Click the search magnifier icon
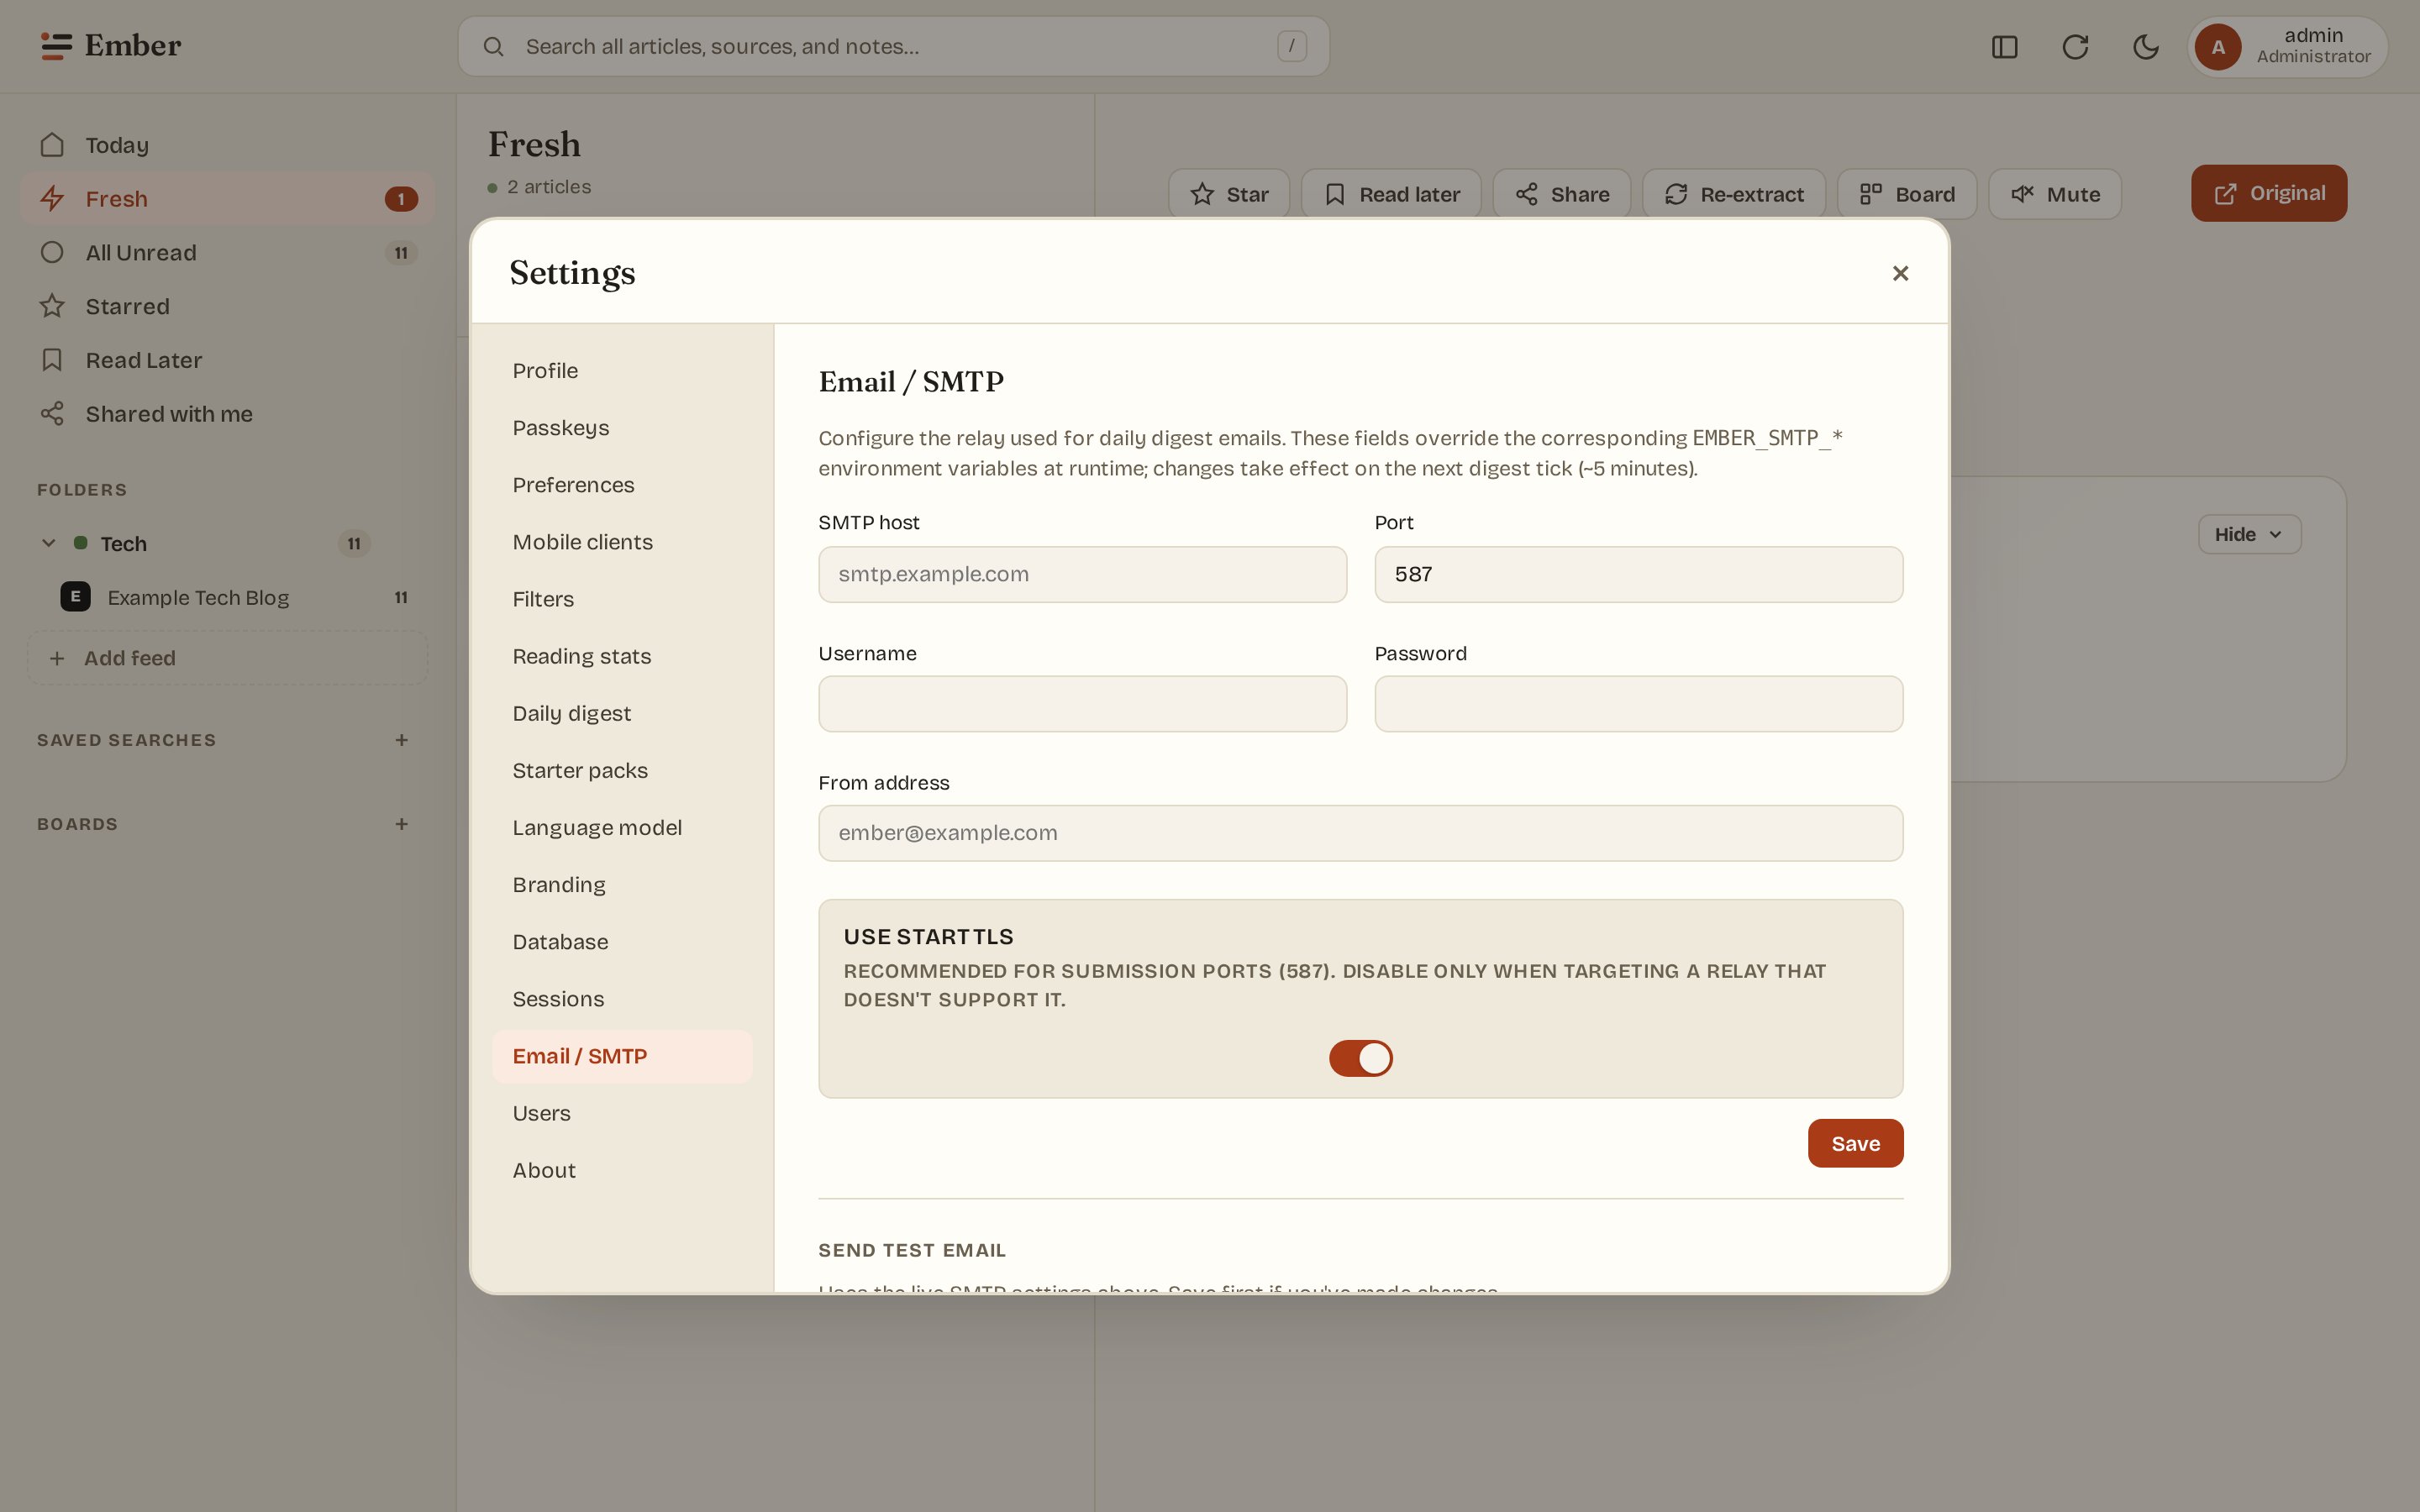Viewport: 2420px width, 1512px height. 493,47
